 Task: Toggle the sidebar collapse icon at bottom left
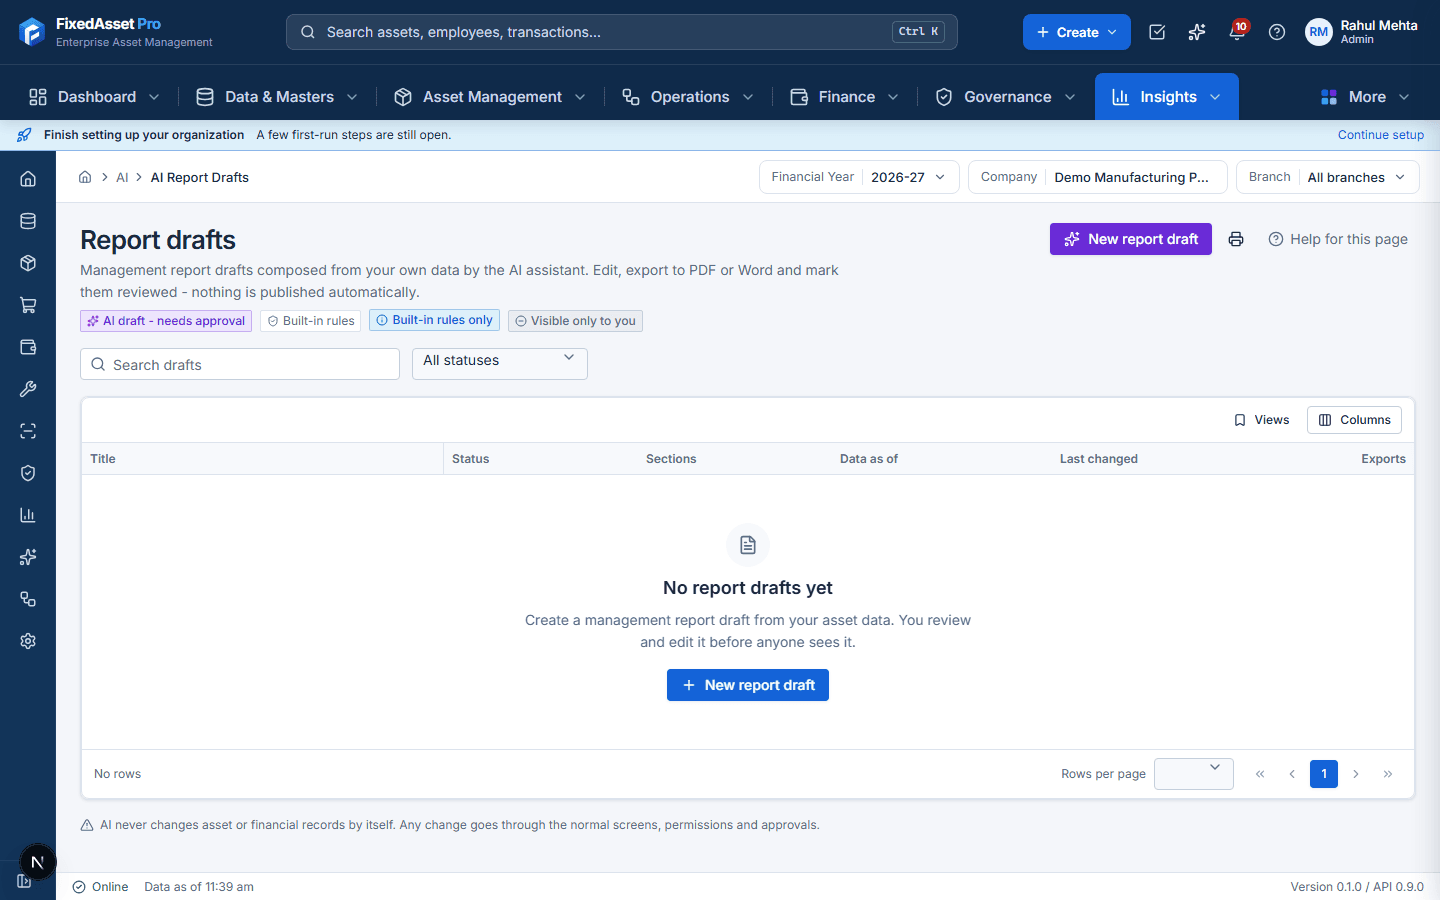tap(24, 881)
